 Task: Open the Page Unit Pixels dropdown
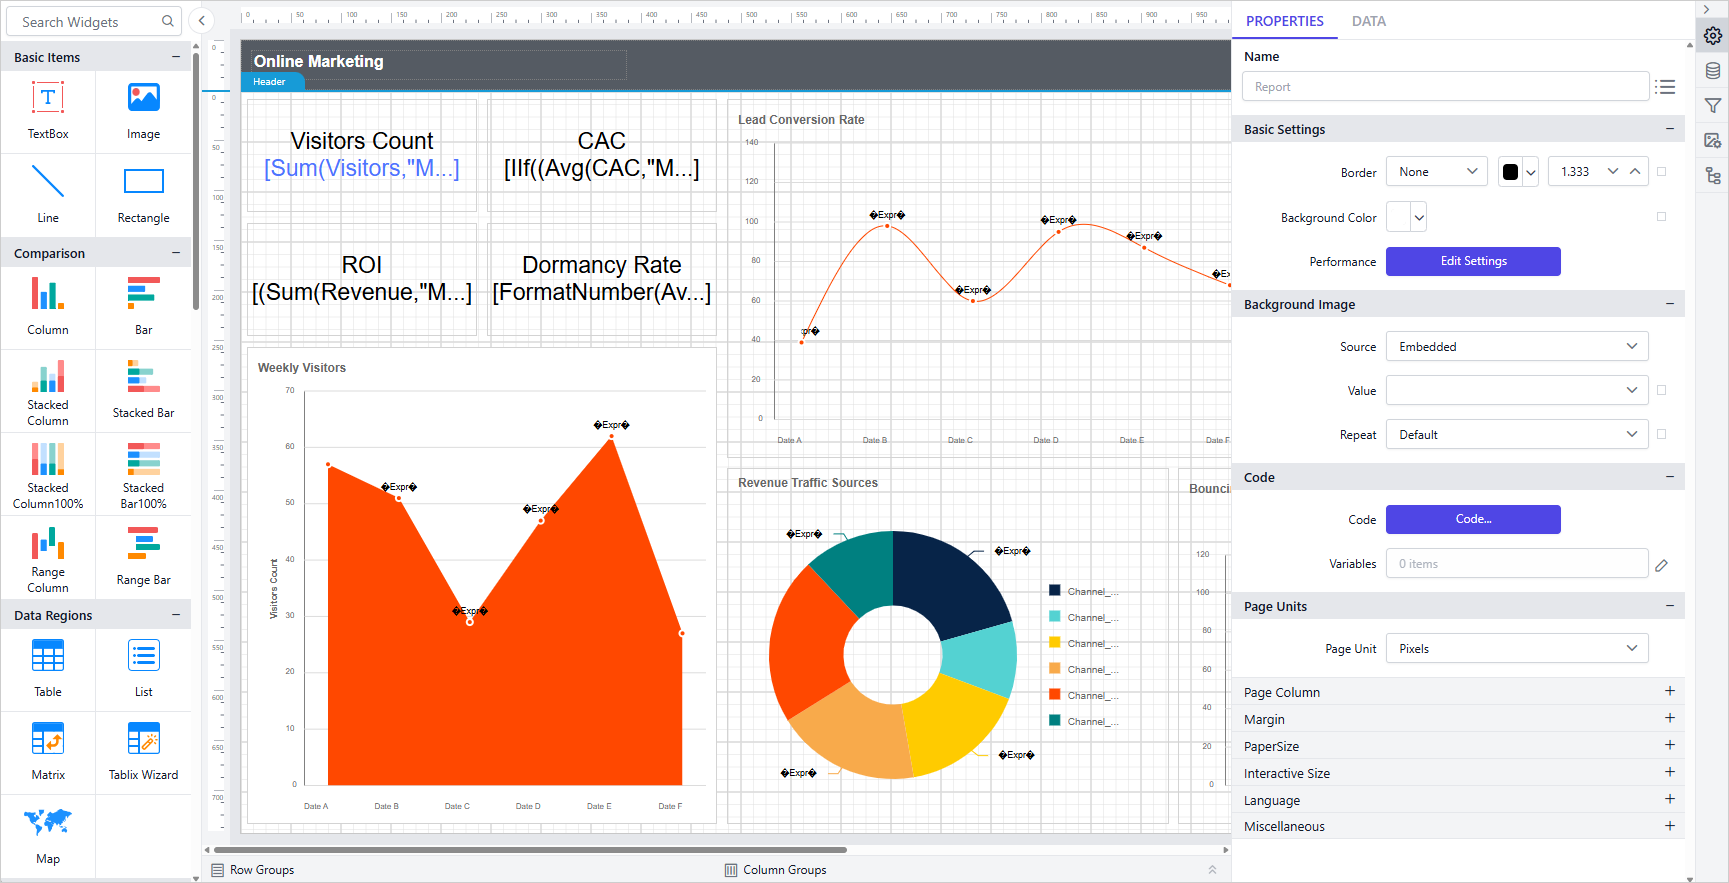tap(1517, 649)
